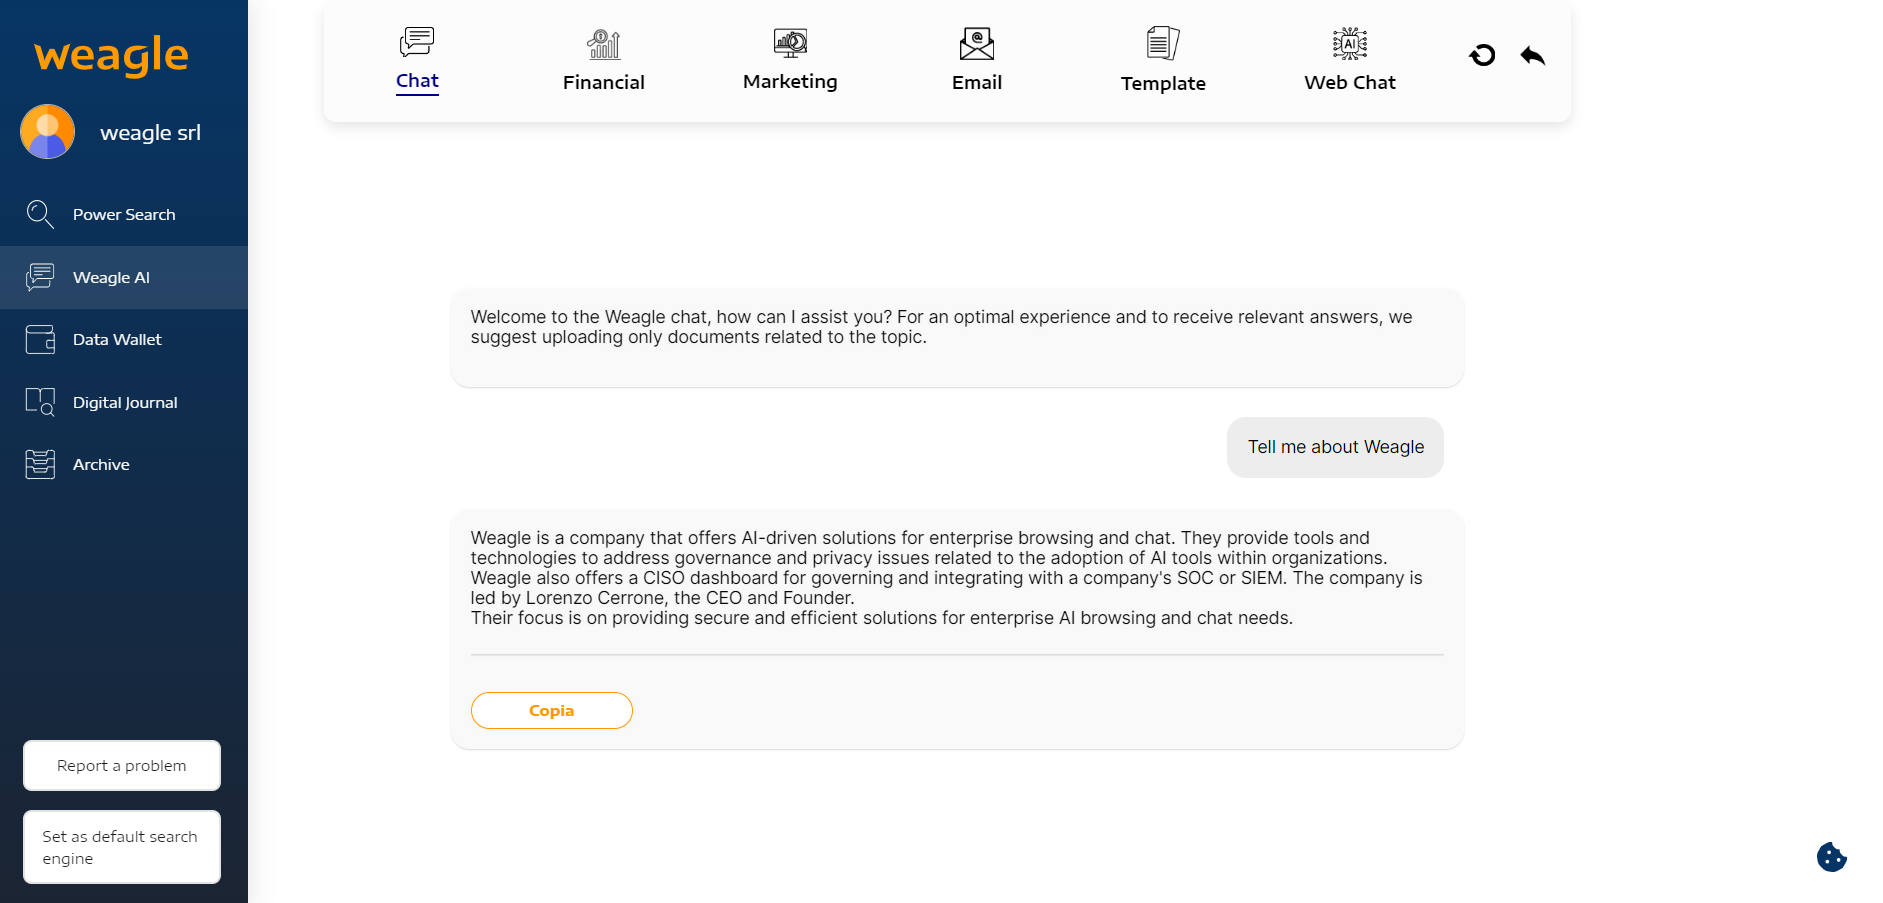Open the Template tool icon
The height and width of the screenshot is (903, 1883).
coord(1162,42)
